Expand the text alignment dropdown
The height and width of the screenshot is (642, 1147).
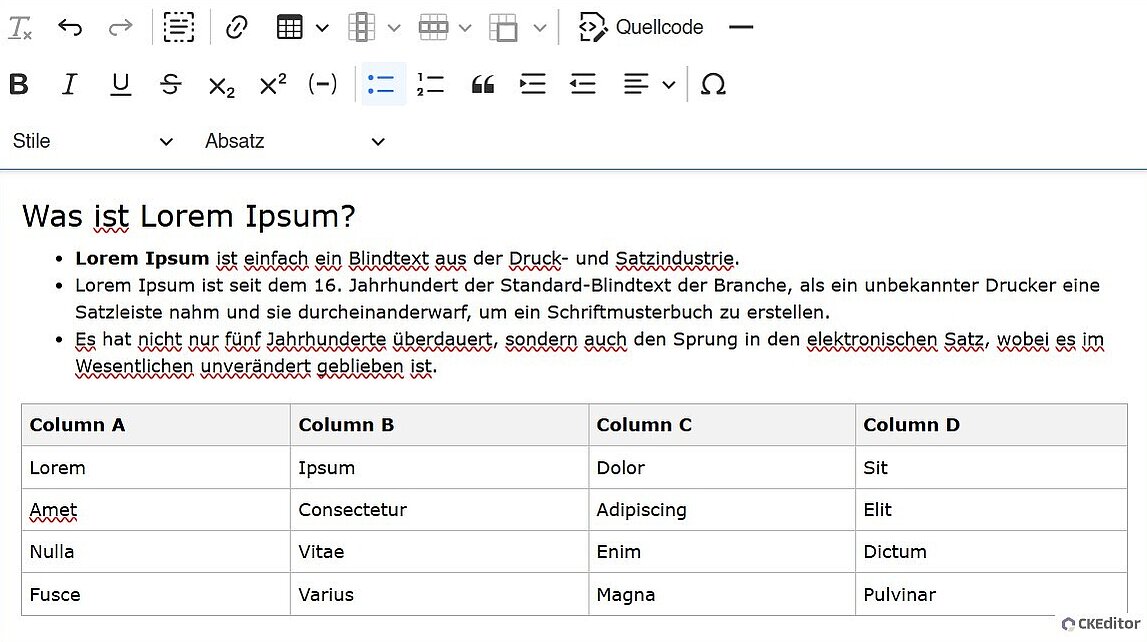669,84
